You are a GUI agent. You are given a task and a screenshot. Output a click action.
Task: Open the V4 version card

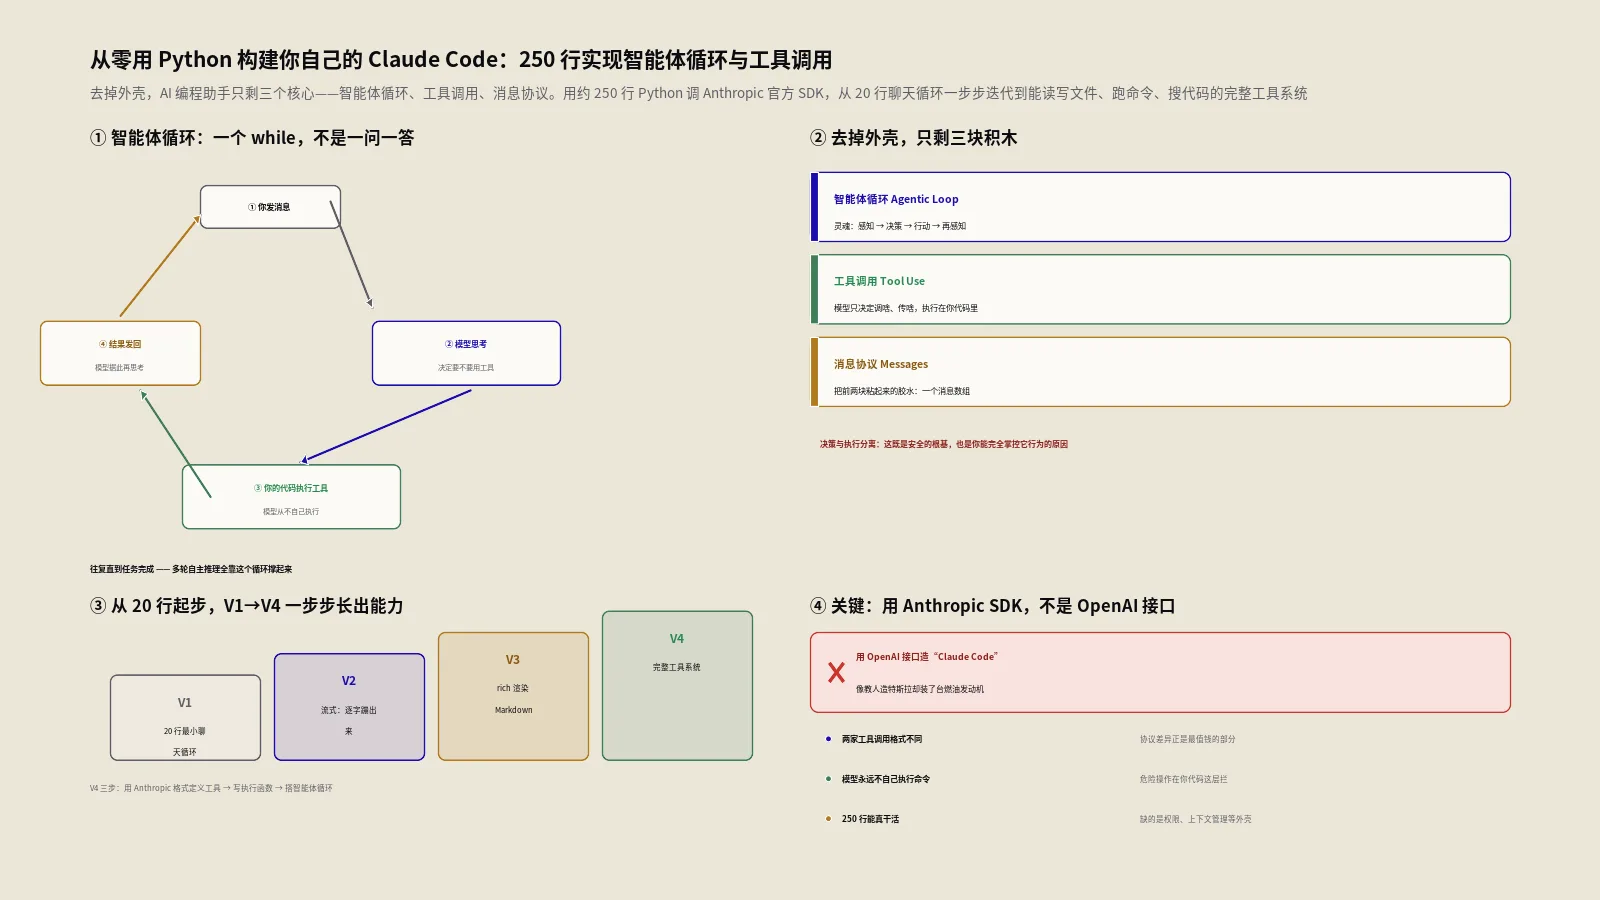coord(677,686)
